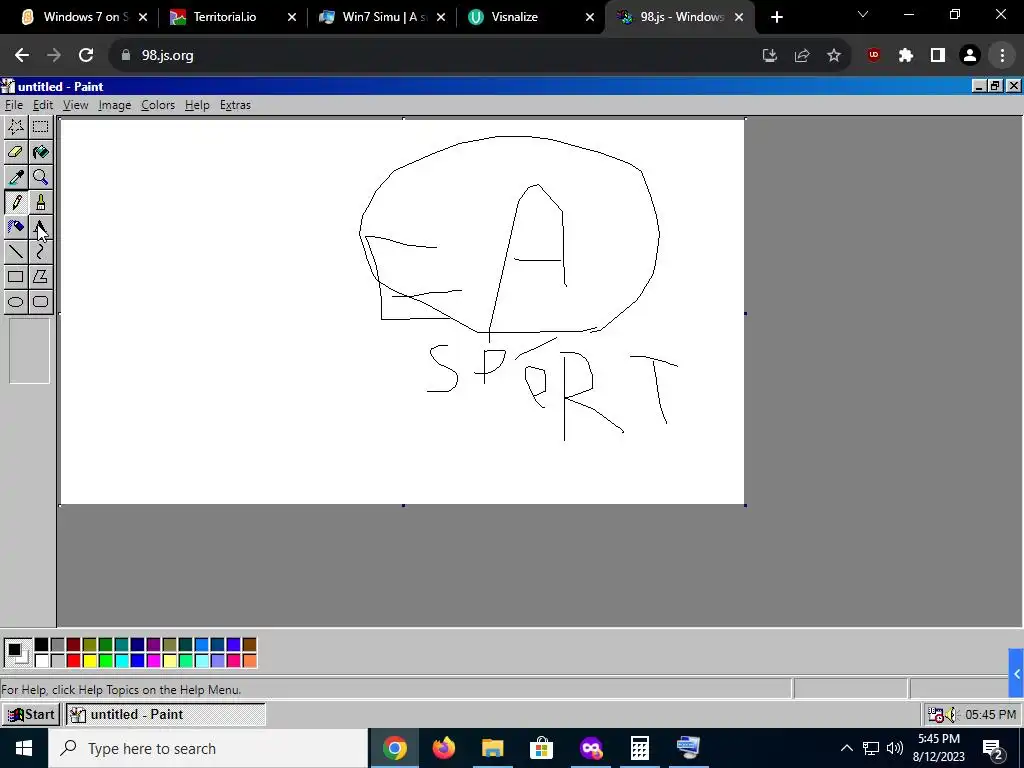Viewport: 1024px width, 768px height.
Task: Expand the blue side arrow panel
Action: [x=1016, y=673]
